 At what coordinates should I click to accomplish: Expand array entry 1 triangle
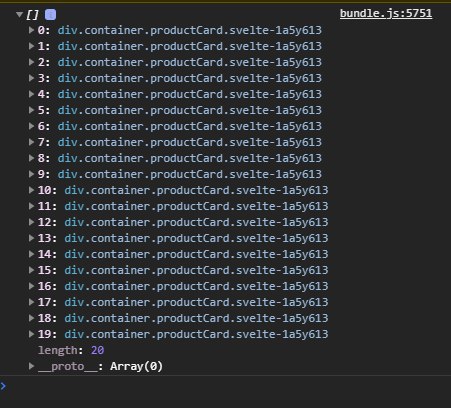click(x=31, y=46)
